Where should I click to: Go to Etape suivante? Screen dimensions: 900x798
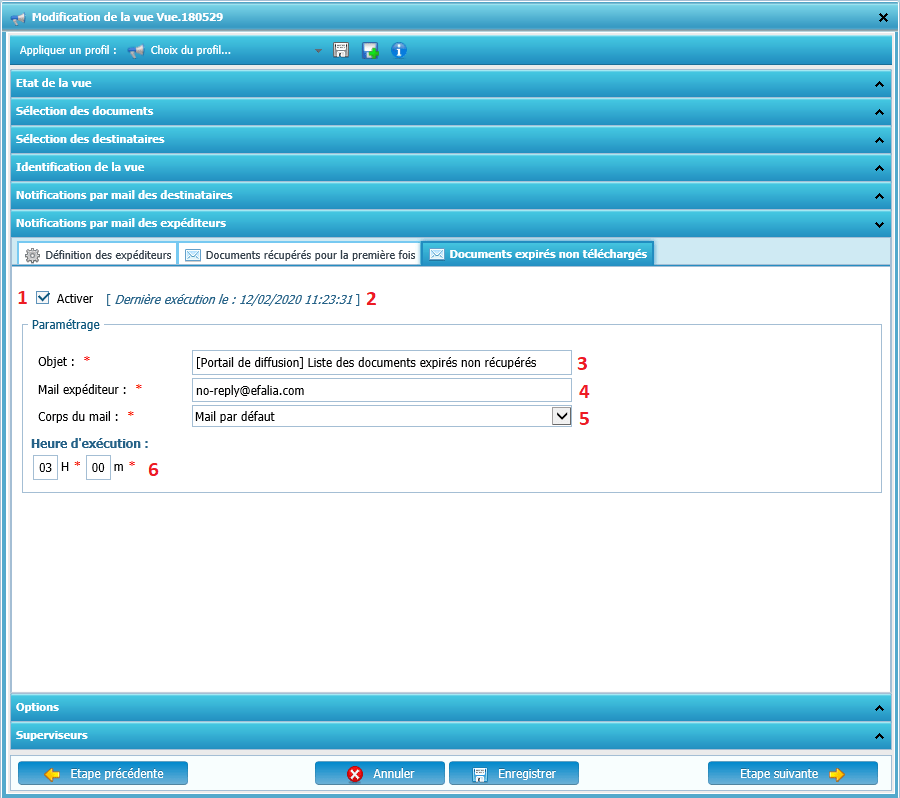click(x=792, y=773)
